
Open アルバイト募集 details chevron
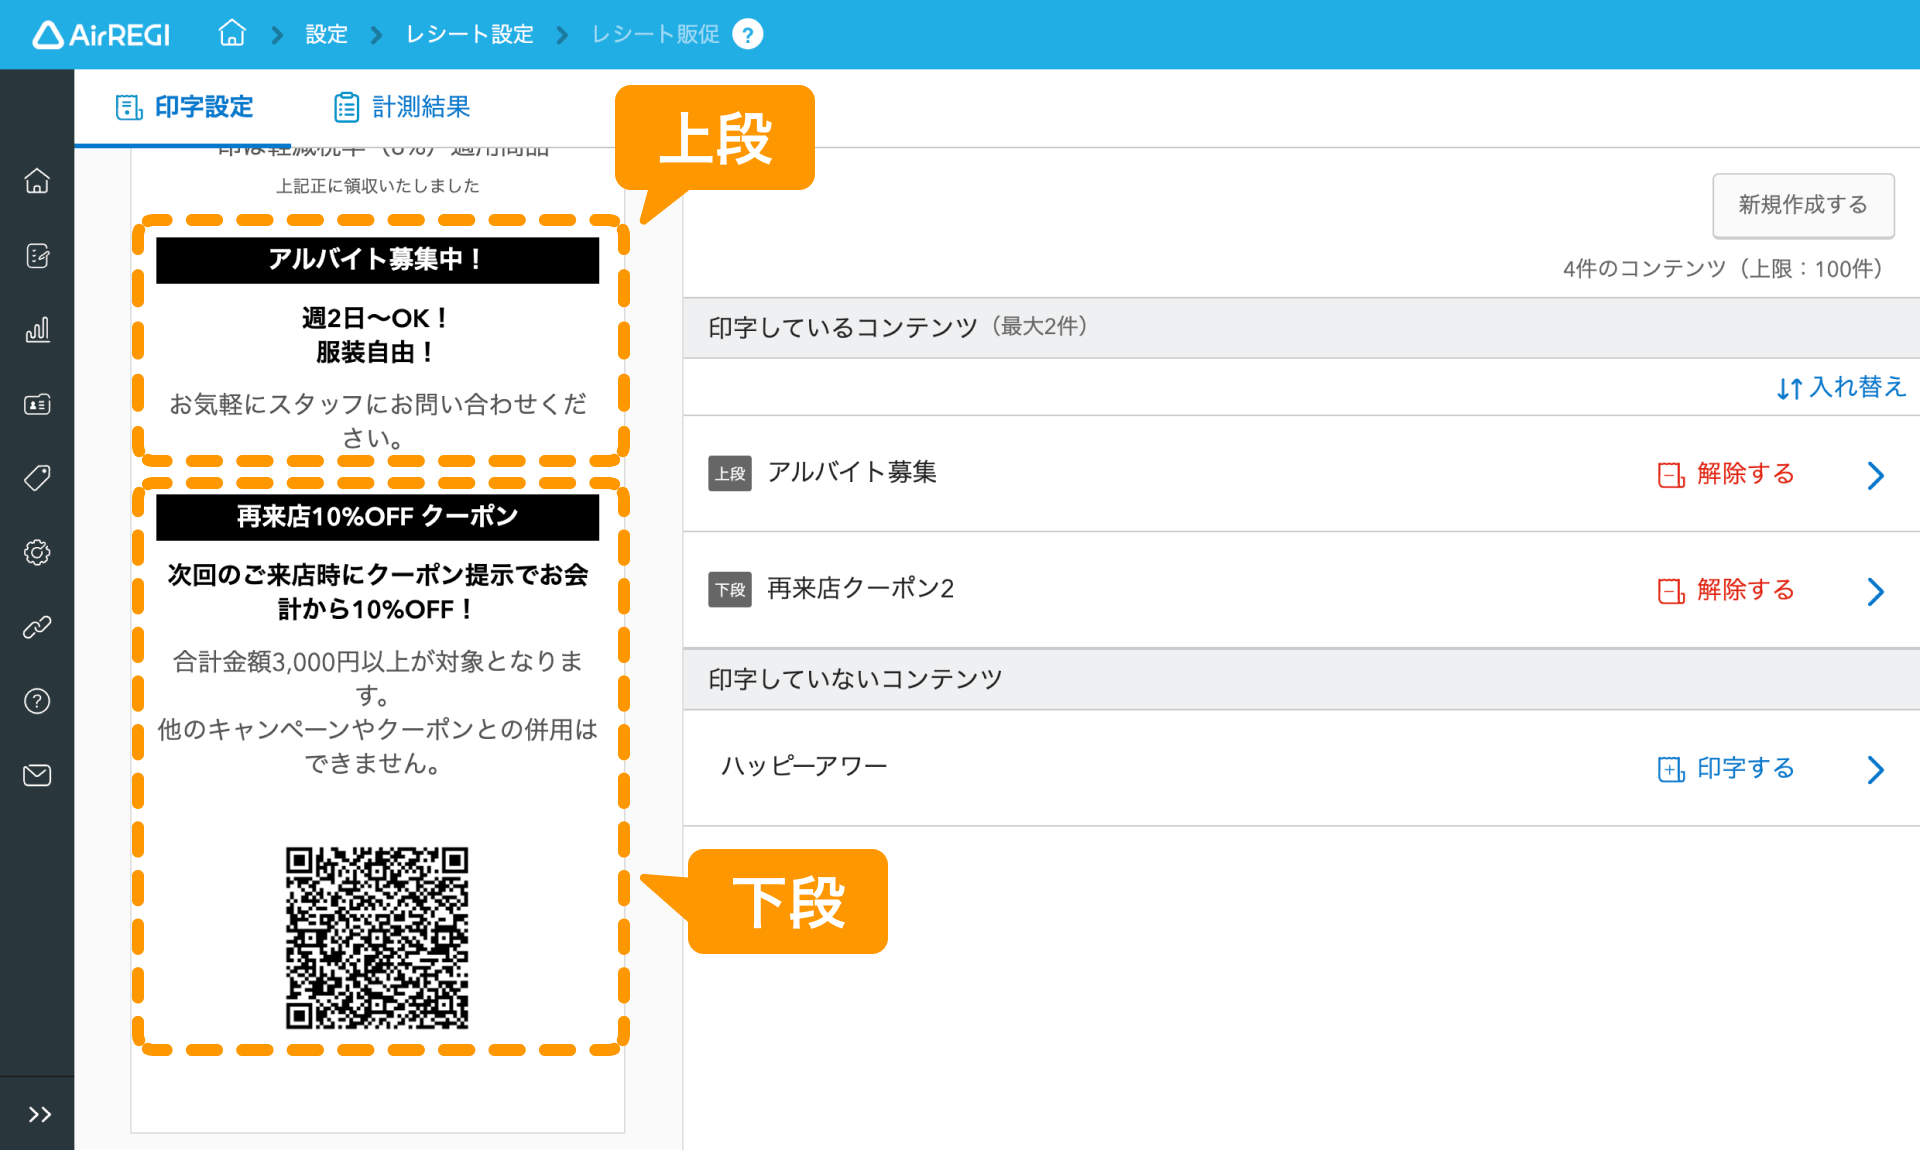tap(1876, 475)
